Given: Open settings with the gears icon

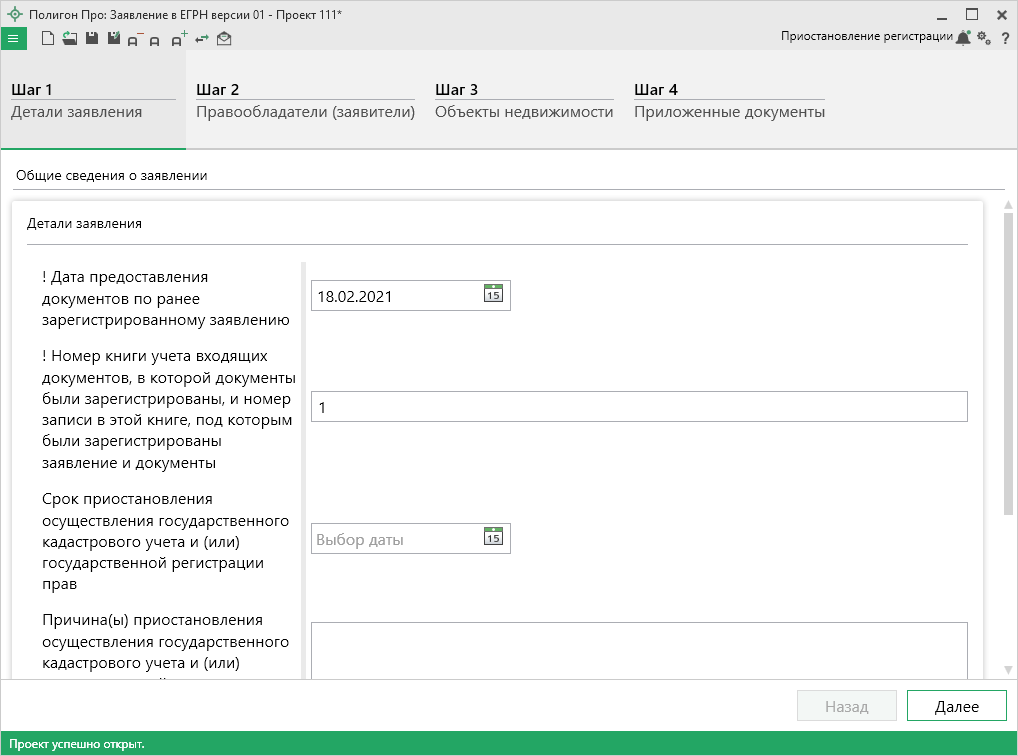Looking at the screenshot, I should coord(984,38).
